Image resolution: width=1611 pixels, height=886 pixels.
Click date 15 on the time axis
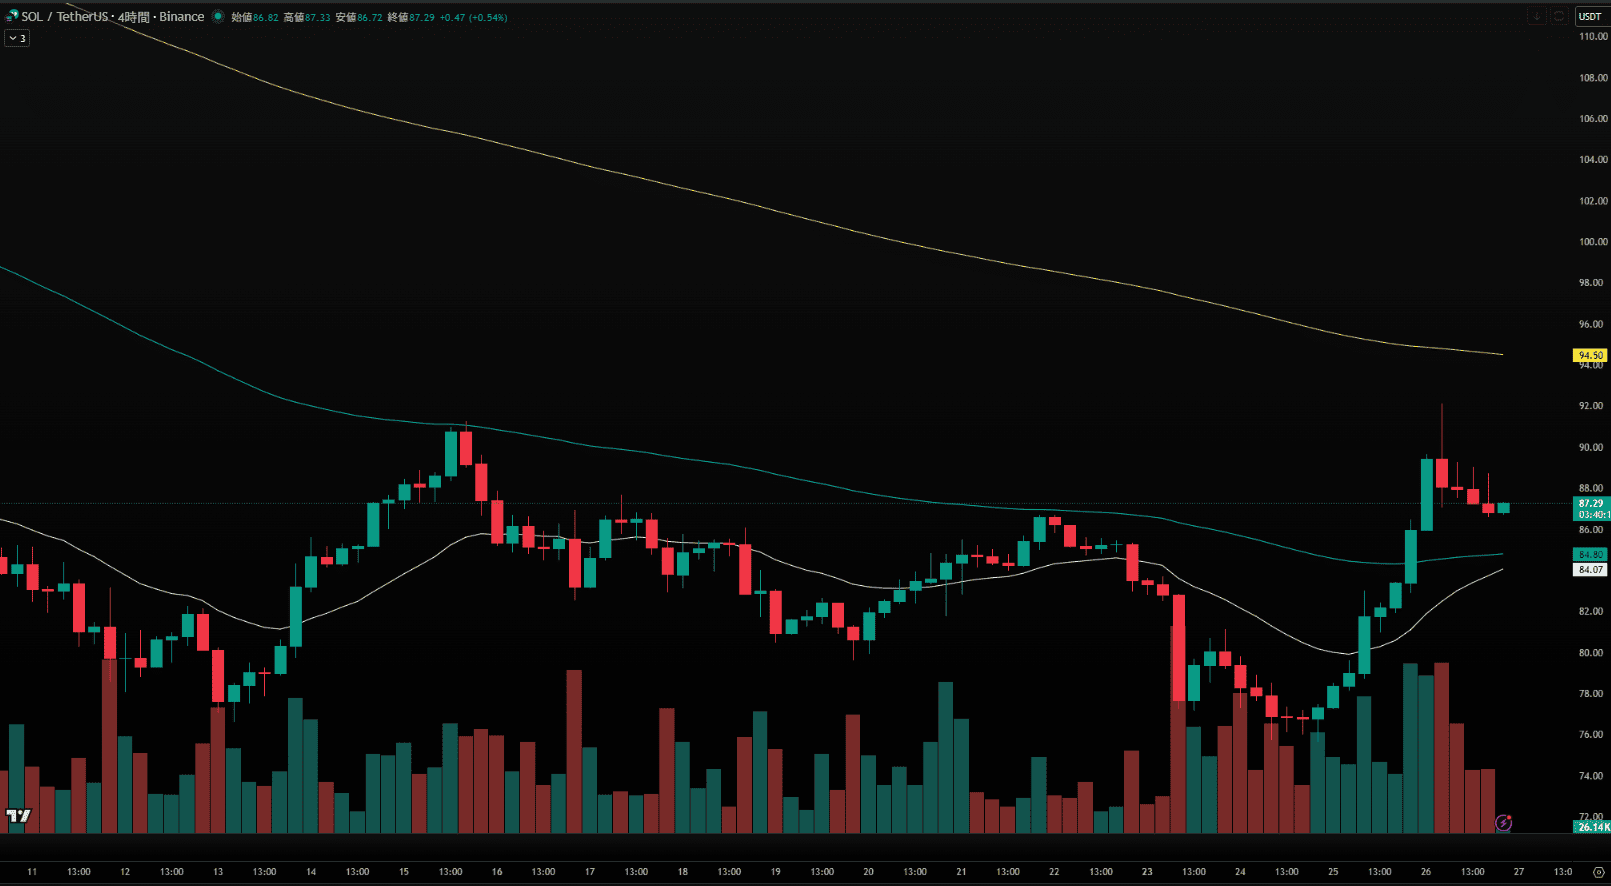(x=404, y=872)
